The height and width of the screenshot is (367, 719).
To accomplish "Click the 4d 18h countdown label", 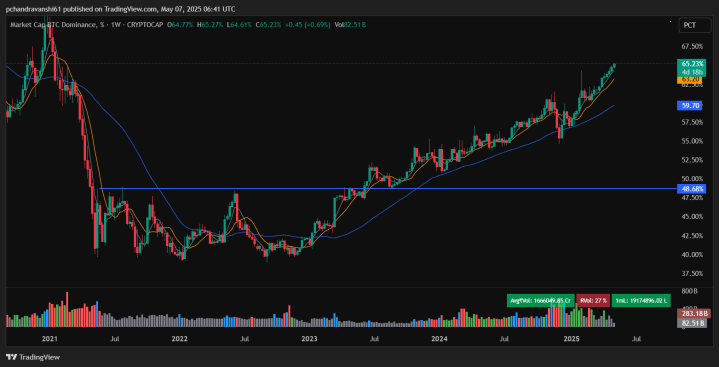I will coord(690,72).
